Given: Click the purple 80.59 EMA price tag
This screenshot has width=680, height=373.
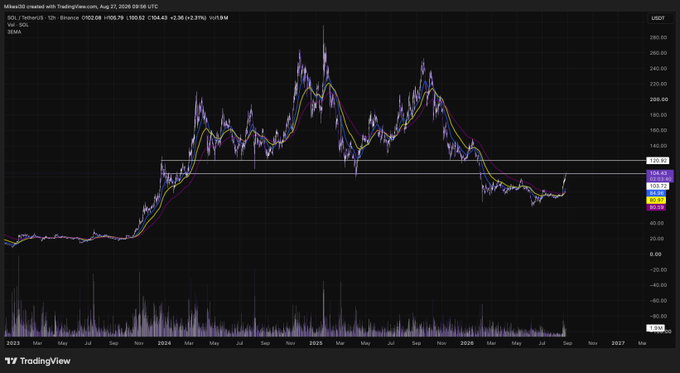Looking at the screenshot, I should [x=657, y=207].
